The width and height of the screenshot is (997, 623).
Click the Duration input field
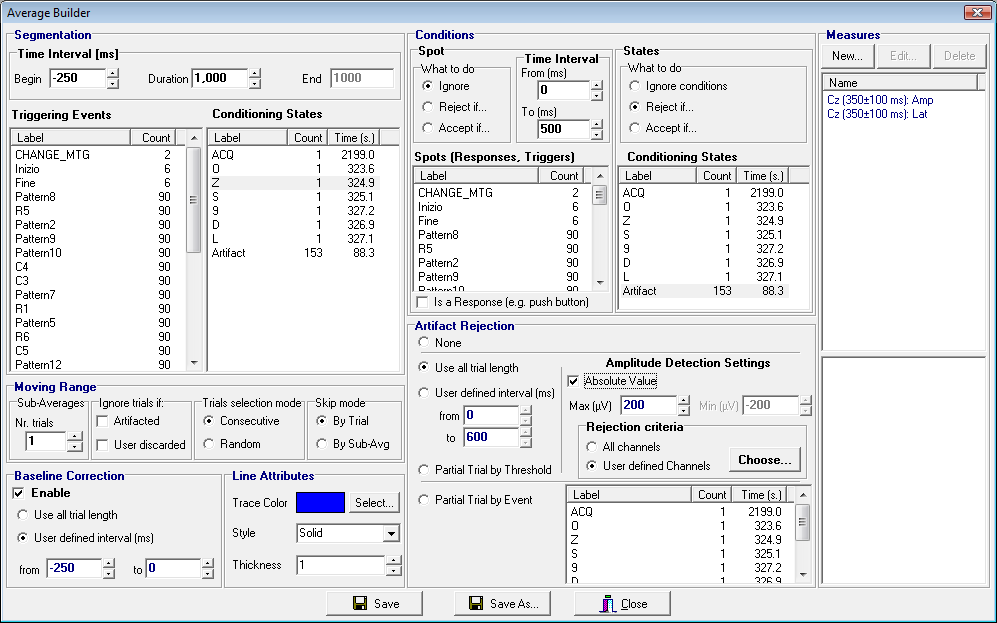pos(219,78)
